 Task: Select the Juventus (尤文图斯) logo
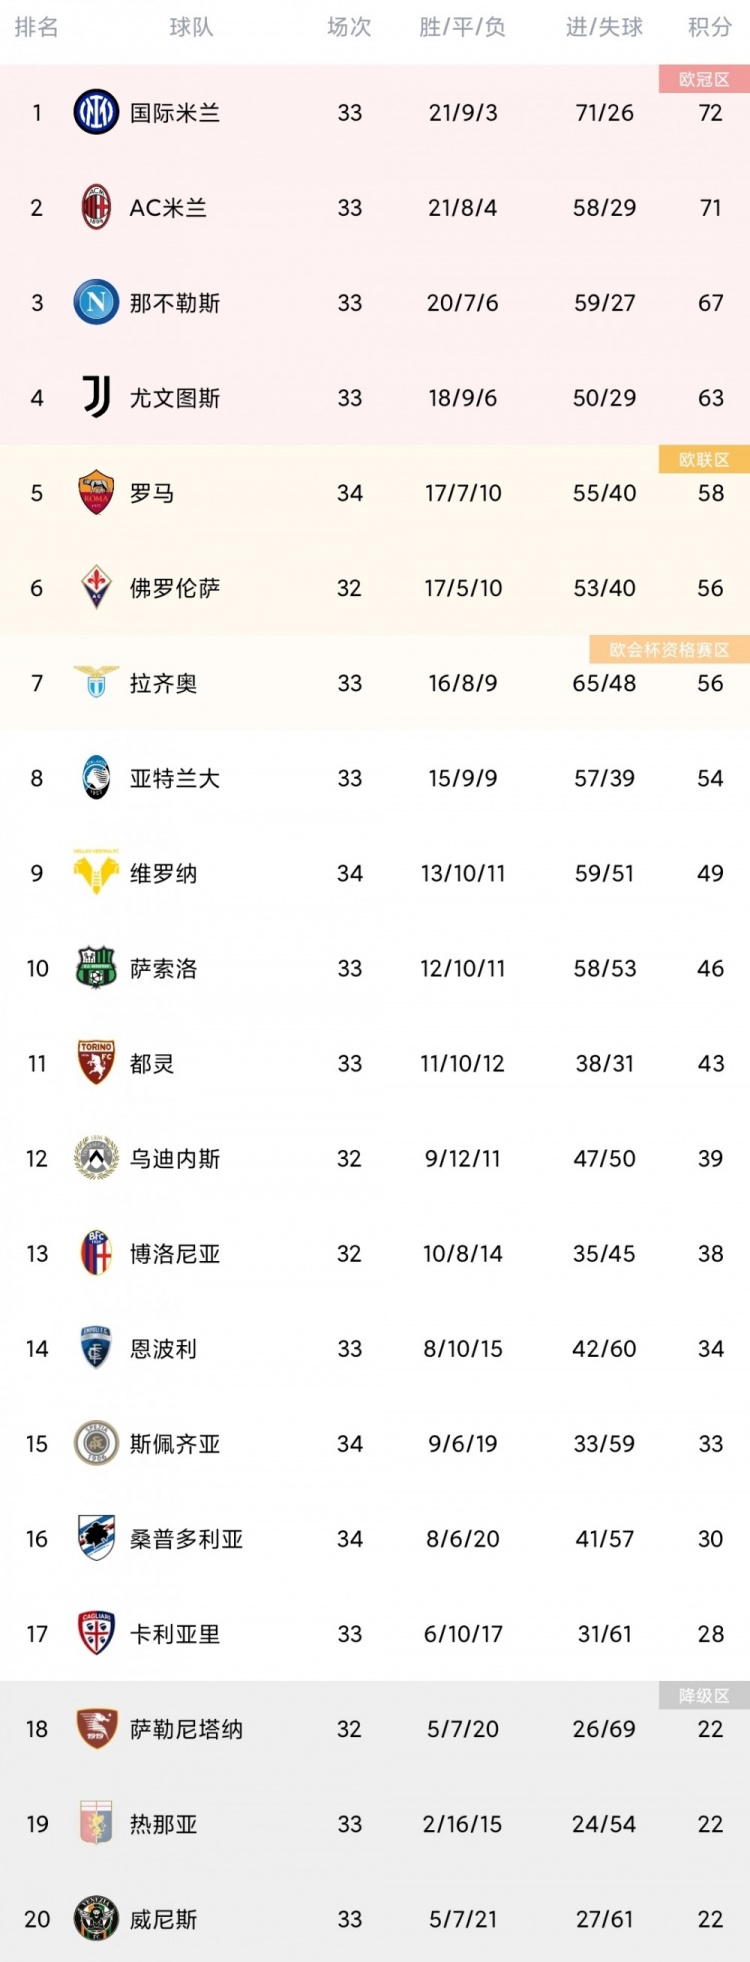[x=96, y=398]
